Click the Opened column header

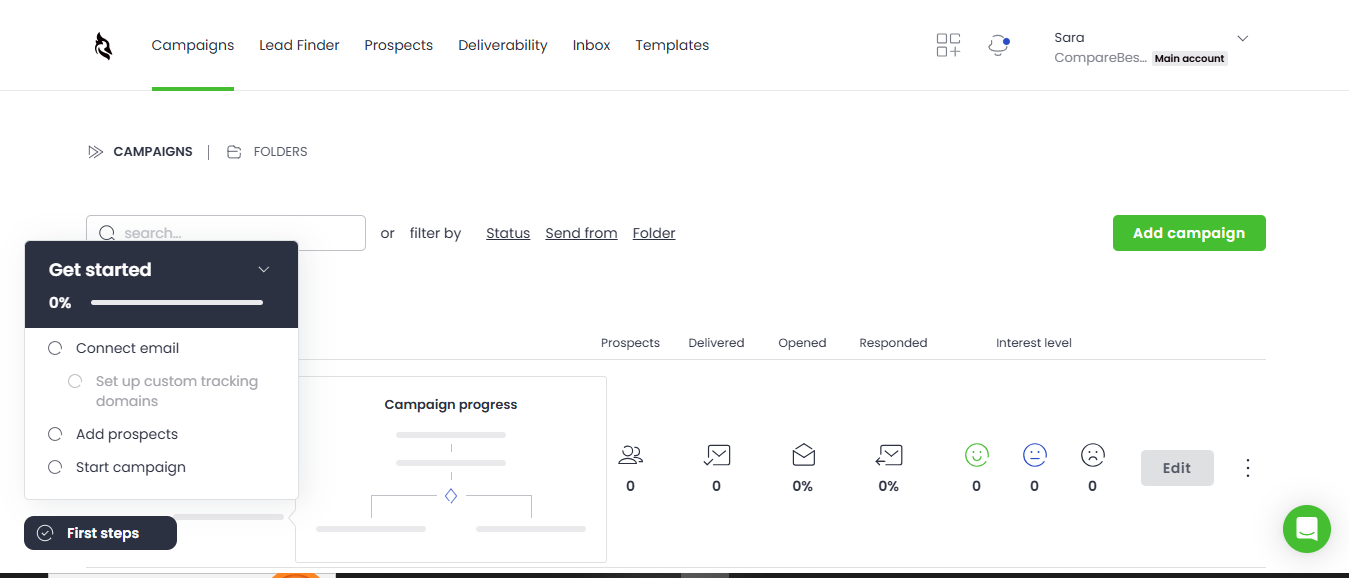pos(802,343)
